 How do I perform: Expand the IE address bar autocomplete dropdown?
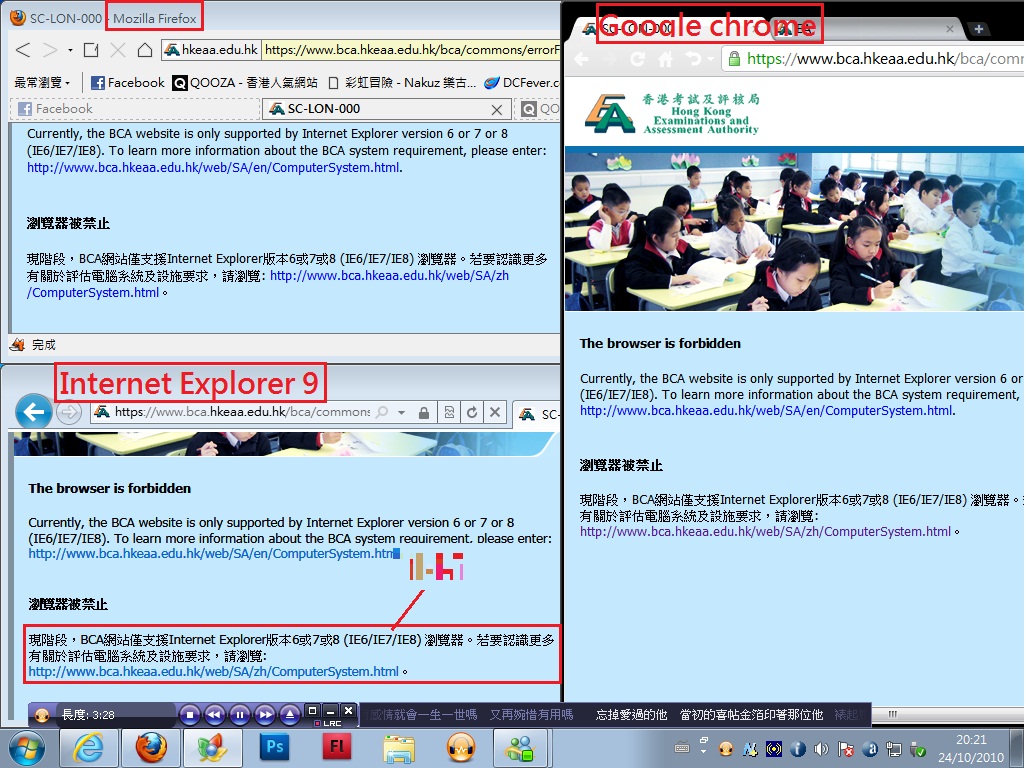click(x=401, y=413)
